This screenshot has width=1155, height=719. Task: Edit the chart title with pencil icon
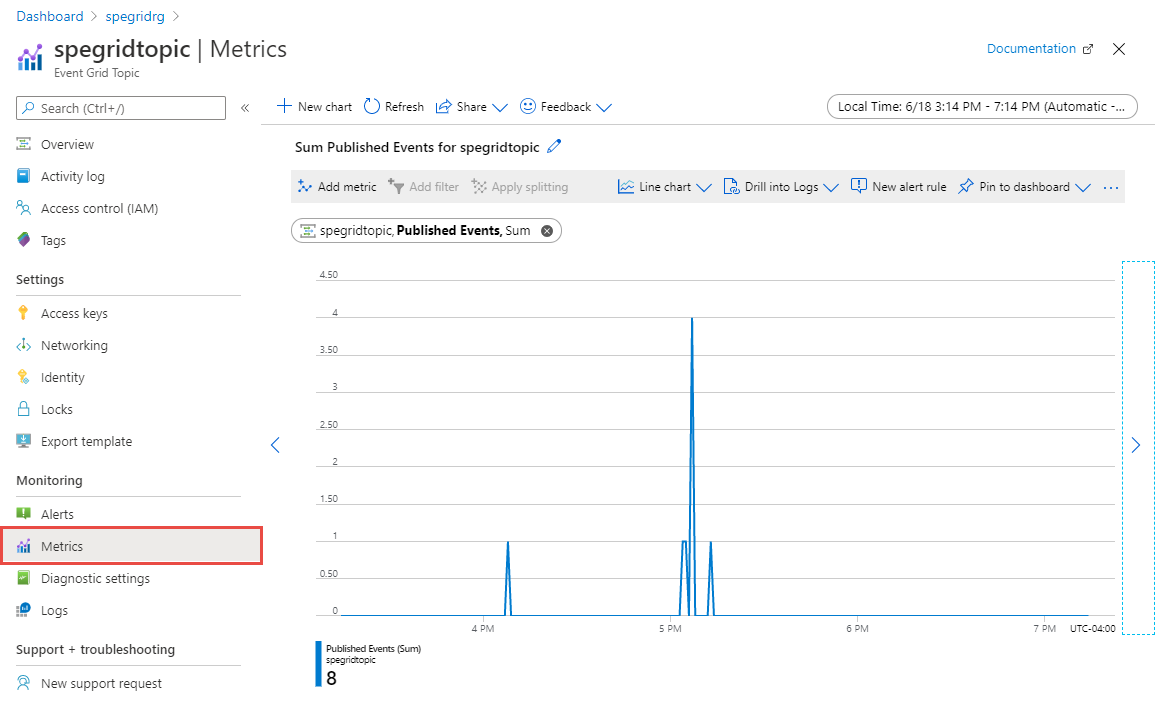(x=556, y=146)
